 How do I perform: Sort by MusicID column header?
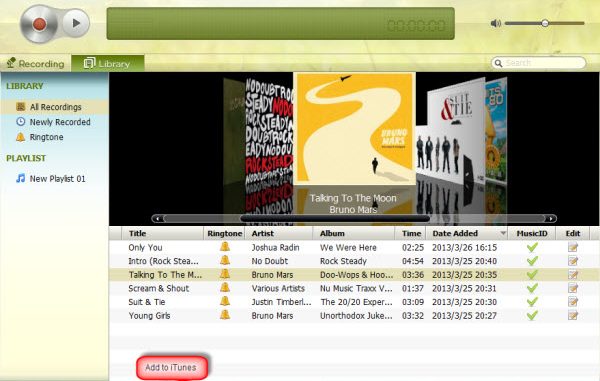click(x=532, y=233)
